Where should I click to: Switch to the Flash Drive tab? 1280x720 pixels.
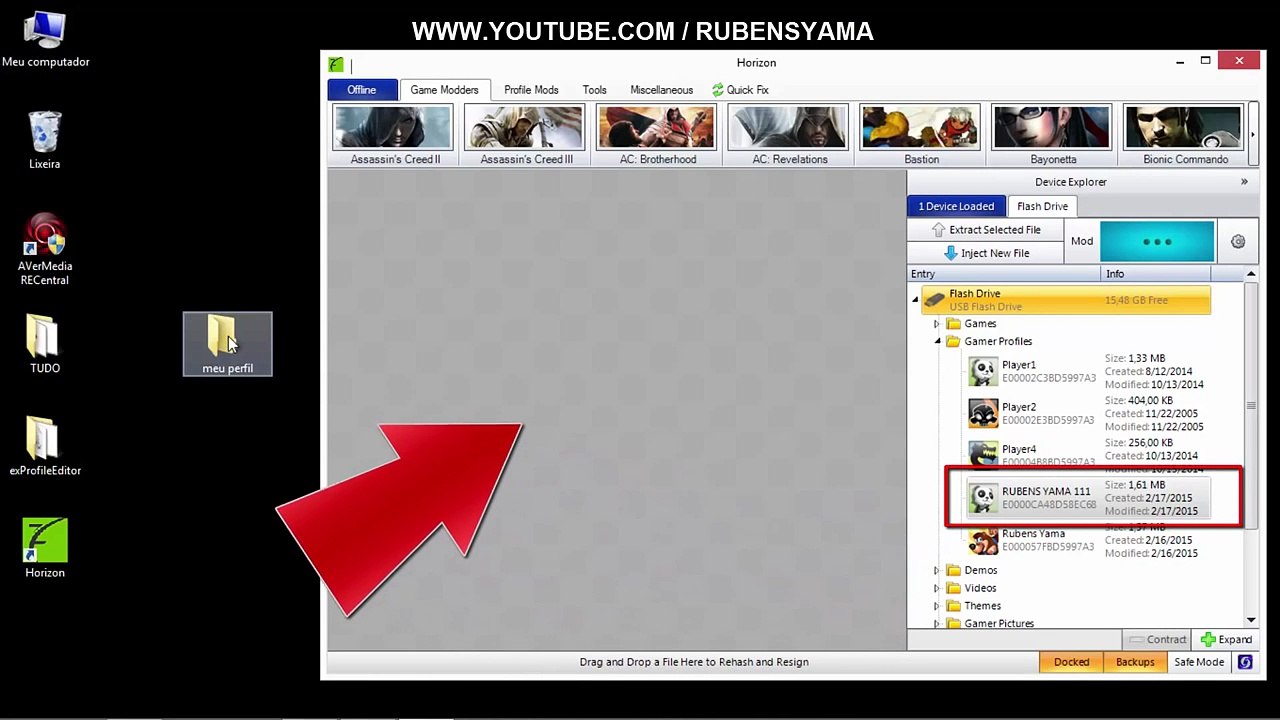1042,206
